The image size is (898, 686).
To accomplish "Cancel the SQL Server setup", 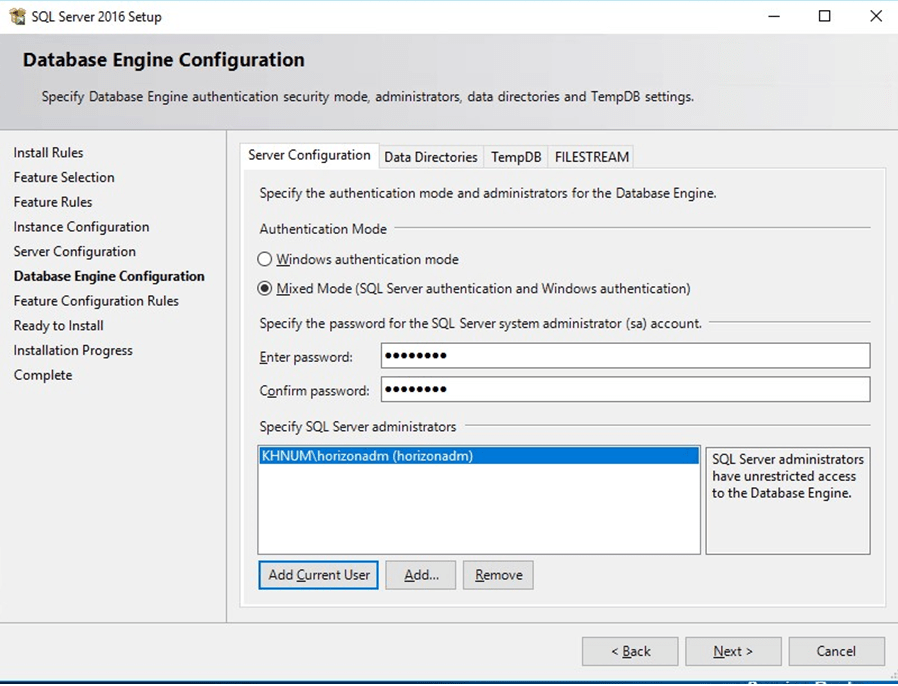I will tap(836, 652).
